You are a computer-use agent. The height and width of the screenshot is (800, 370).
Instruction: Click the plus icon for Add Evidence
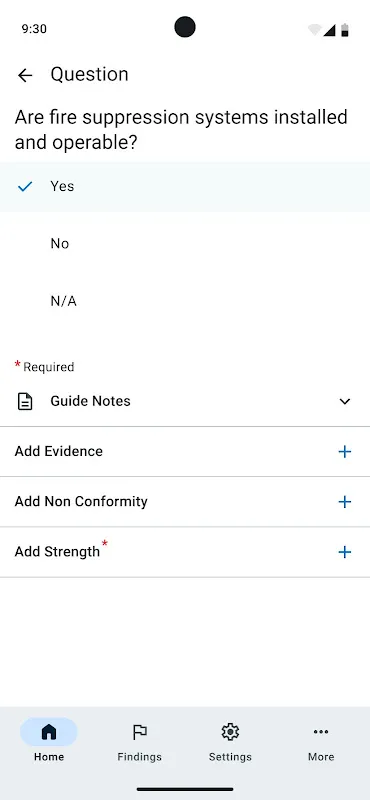(345, 452)
